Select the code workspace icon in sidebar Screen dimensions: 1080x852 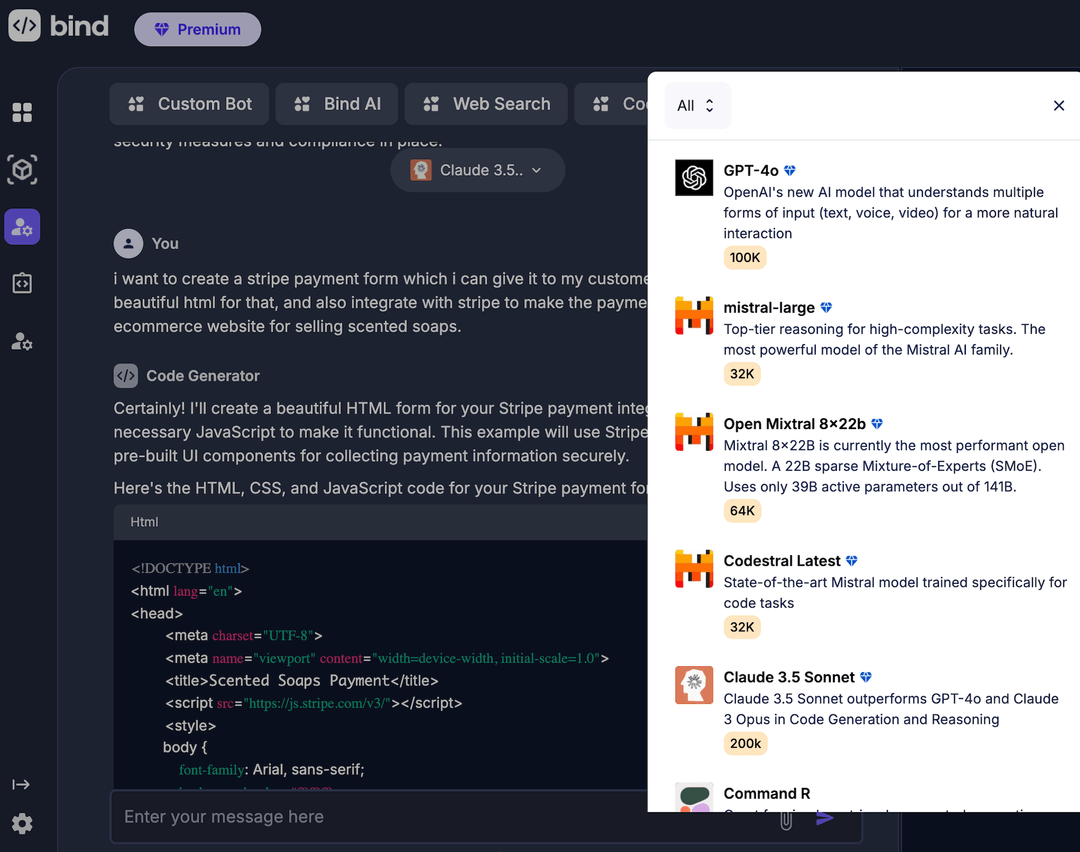22,283
